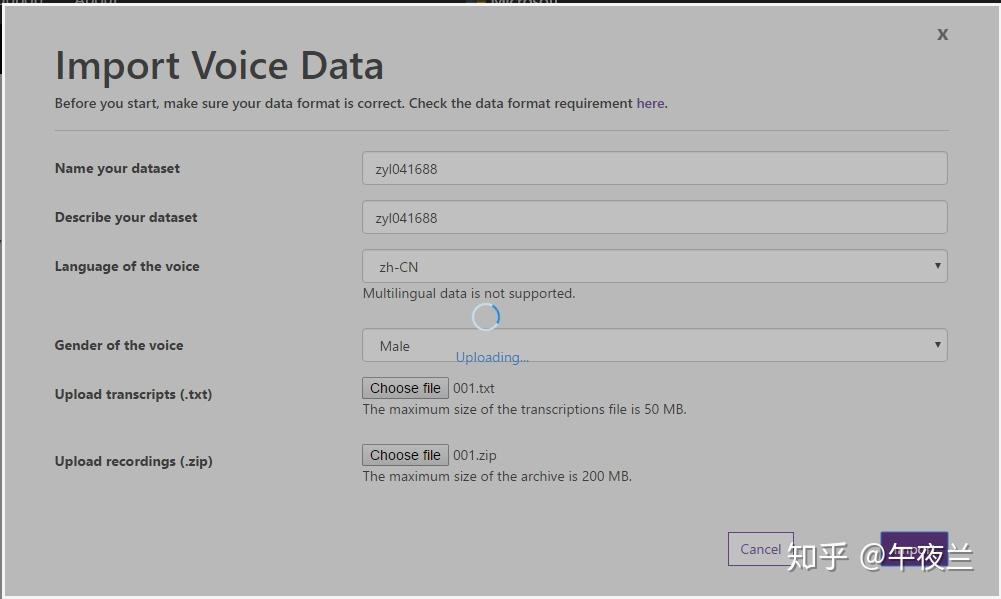Expand the 'Language of the voice' dropdown
This screenshot has height=599, width=1001.
654,266
